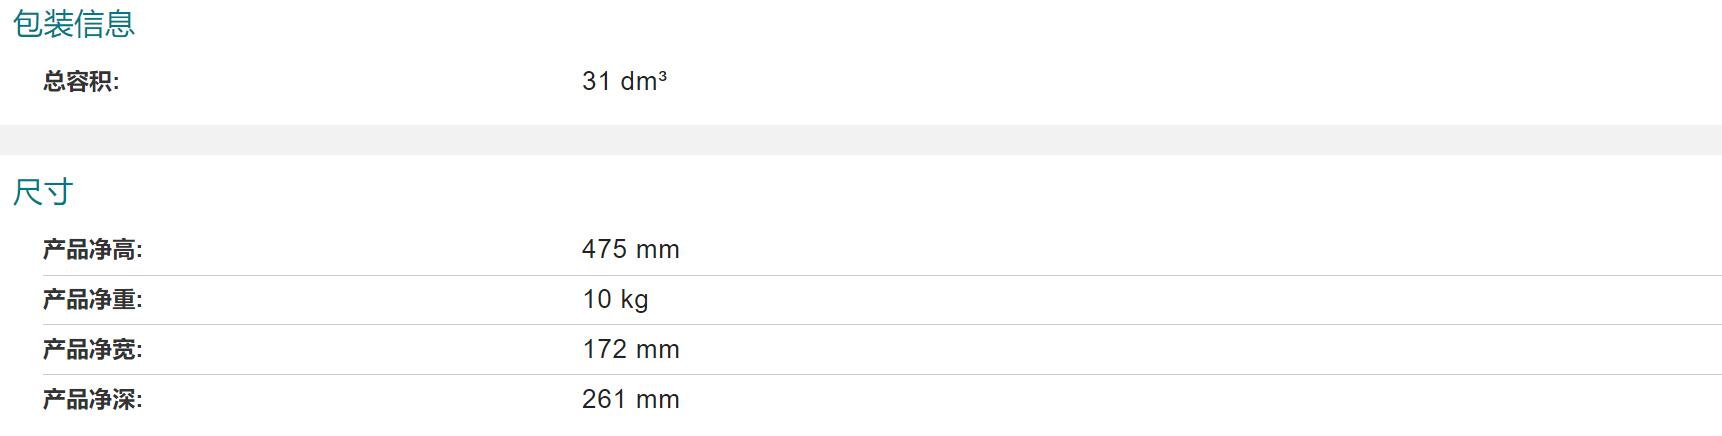Screen dimensions: 1722x436
Task: Click the 包装信息 section heading
Action: point(74,23)
